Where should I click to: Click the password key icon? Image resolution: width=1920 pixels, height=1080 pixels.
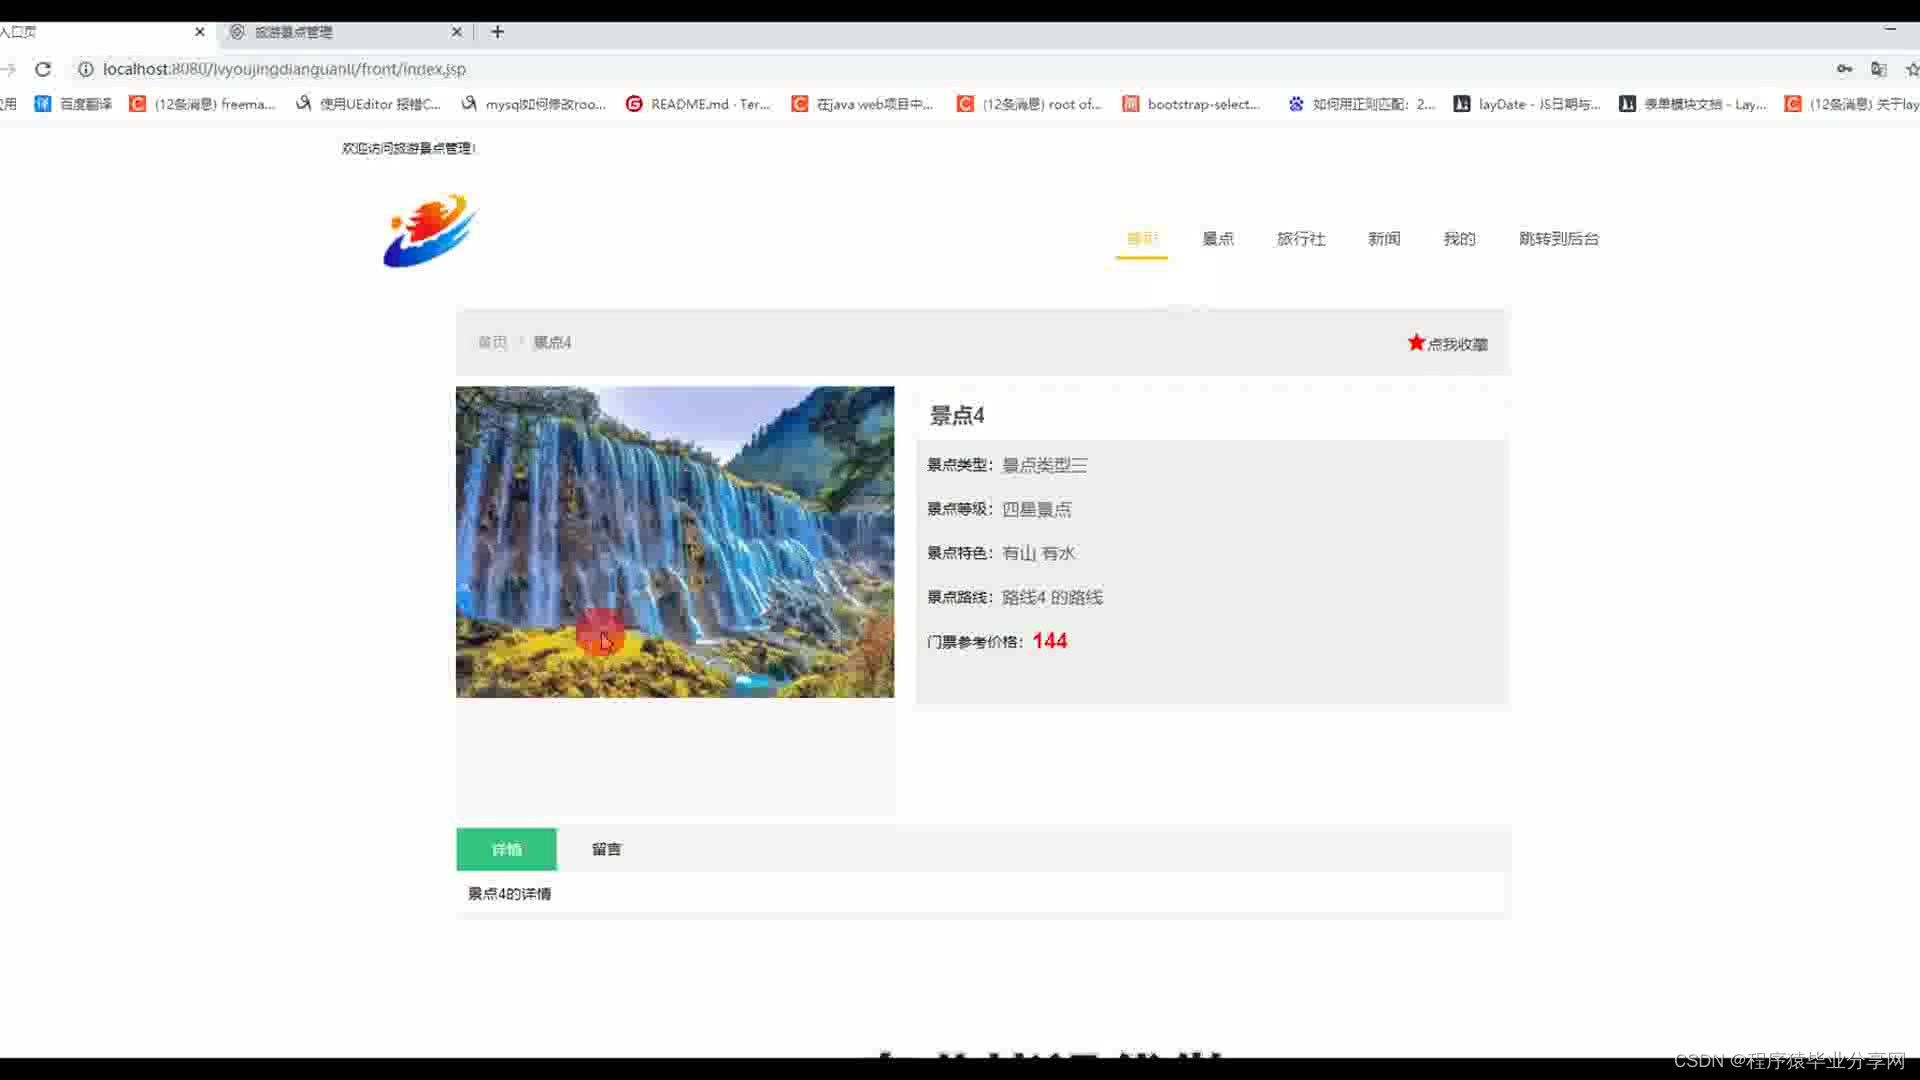point(1844,69)
